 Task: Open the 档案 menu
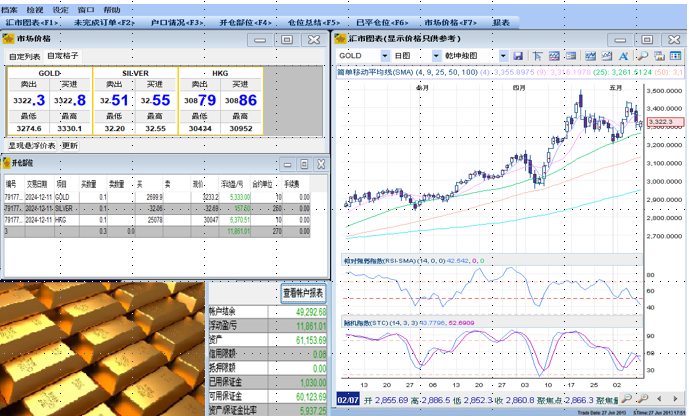pos(9,7)
